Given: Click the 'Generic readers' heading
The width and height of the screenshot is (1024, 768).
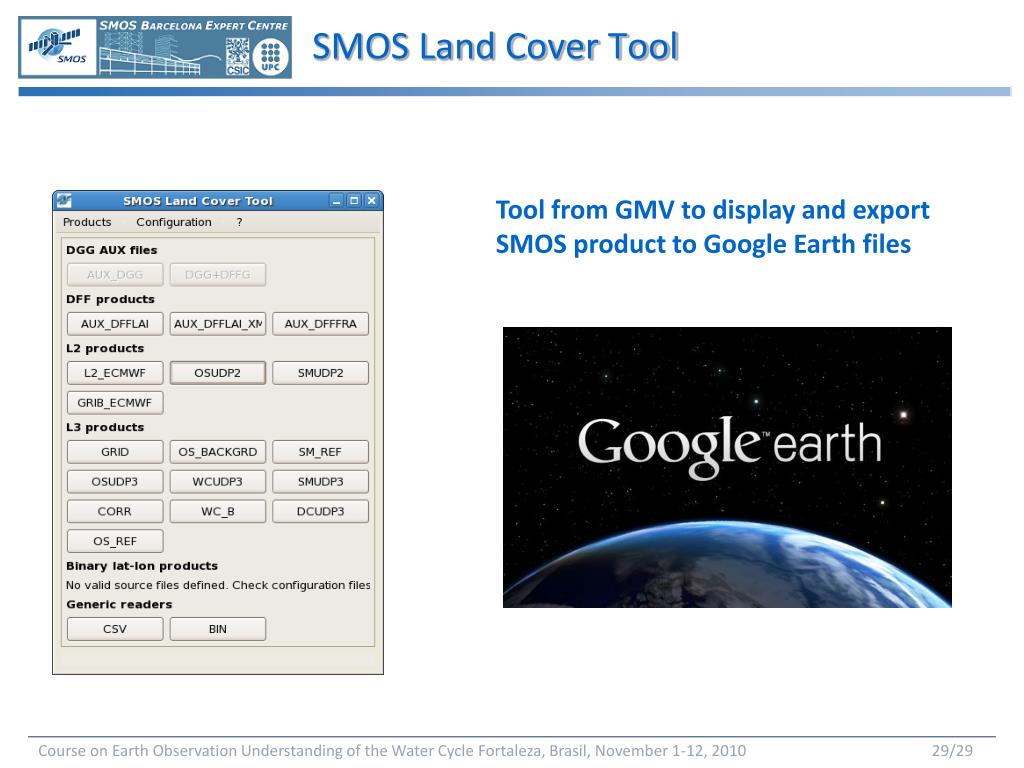Looking at the screenshot, I should tap(119, 605).
